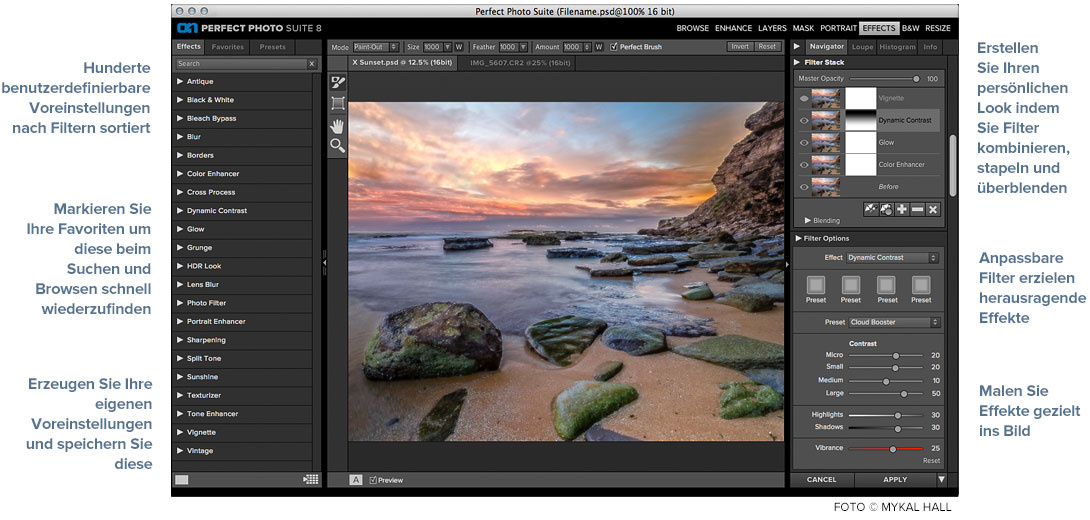Select the crop/transform rectangle tool
This screenshot has width=1090, height=520.
tap(338, 103)
